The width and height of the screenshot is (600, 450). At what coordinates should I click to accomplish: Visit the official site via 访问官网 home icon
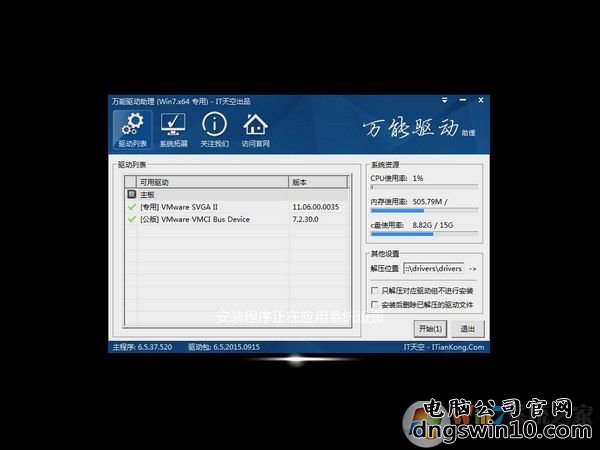click(x=255, y=130)
